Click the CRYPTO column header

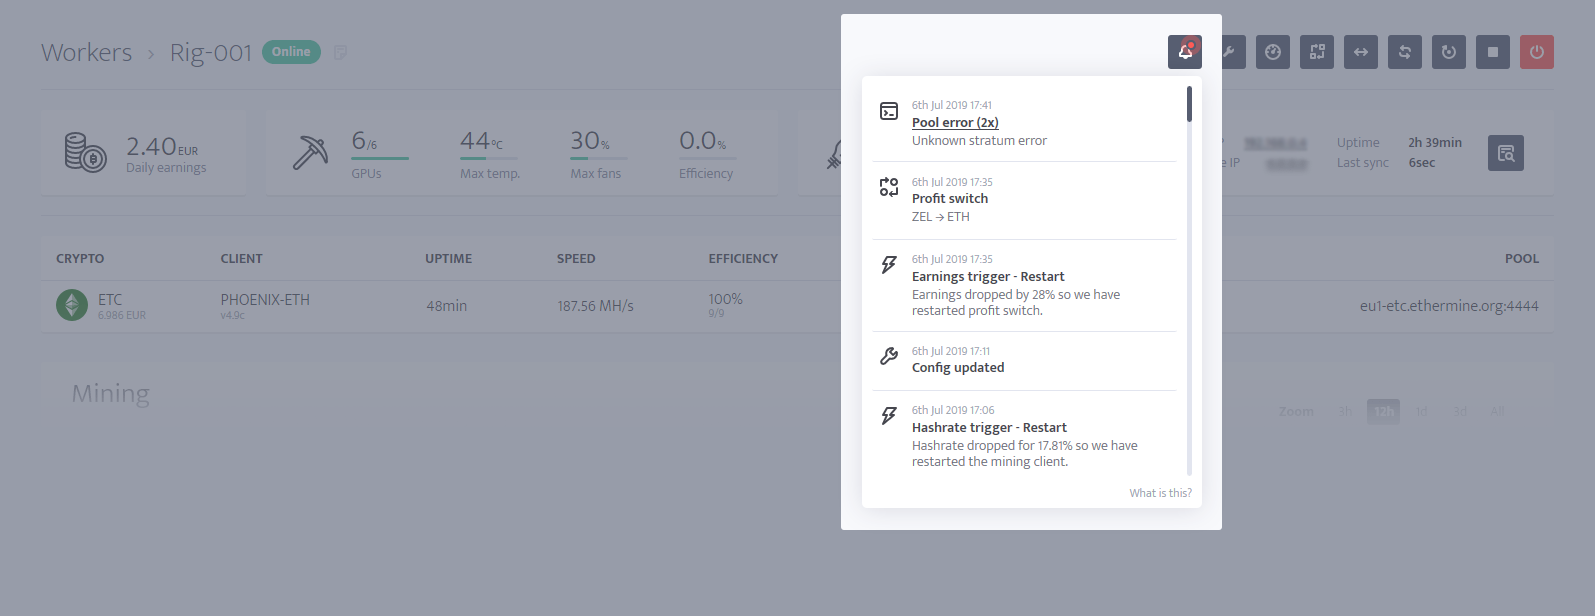[x=80, y=259]
